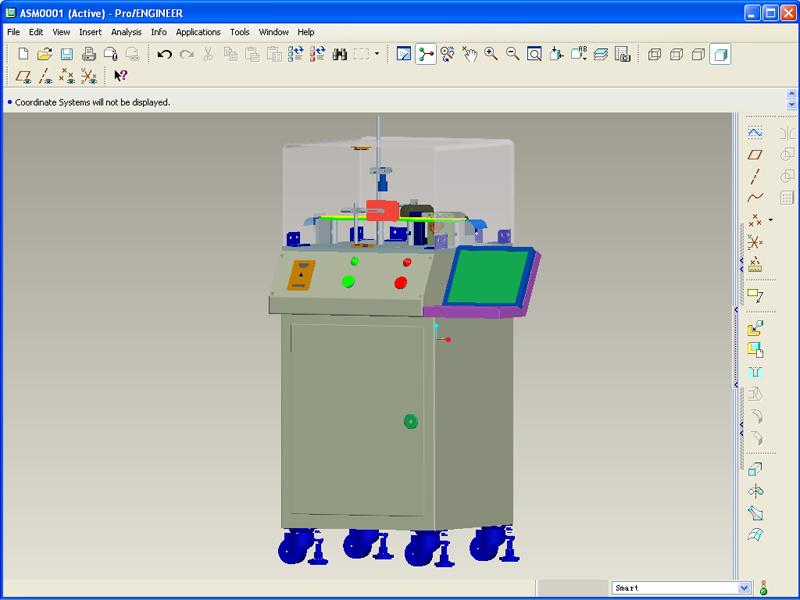Open the Smart selection filter dropdown
This screenshot has height=600, width=800.
[x=743, y=588]
